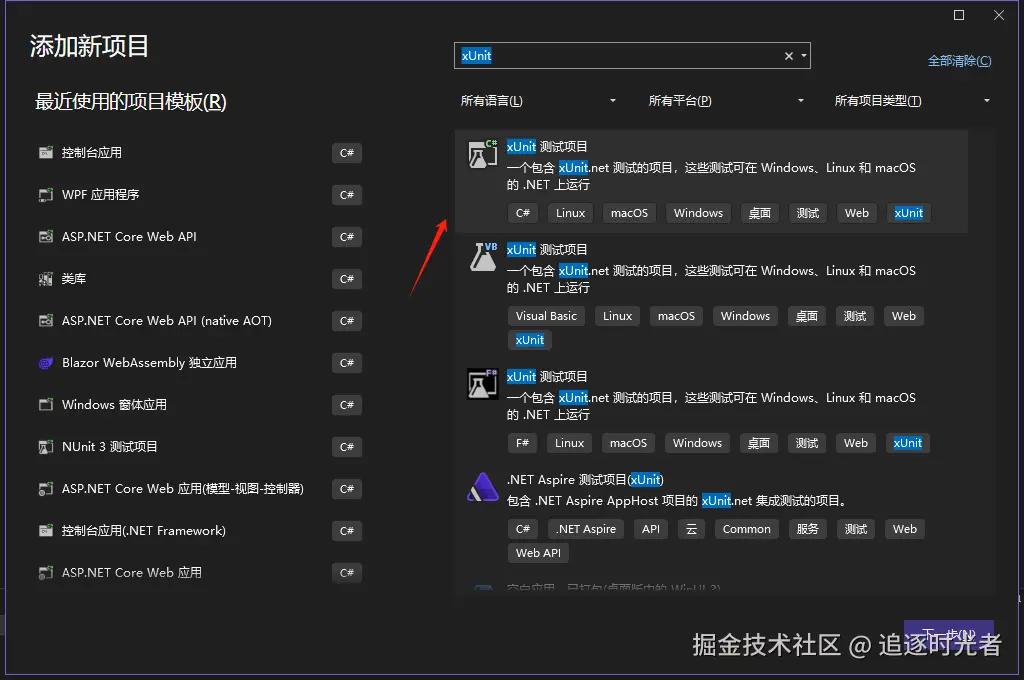
Task: Click the C# tag beside 类库
Action: 347,279
